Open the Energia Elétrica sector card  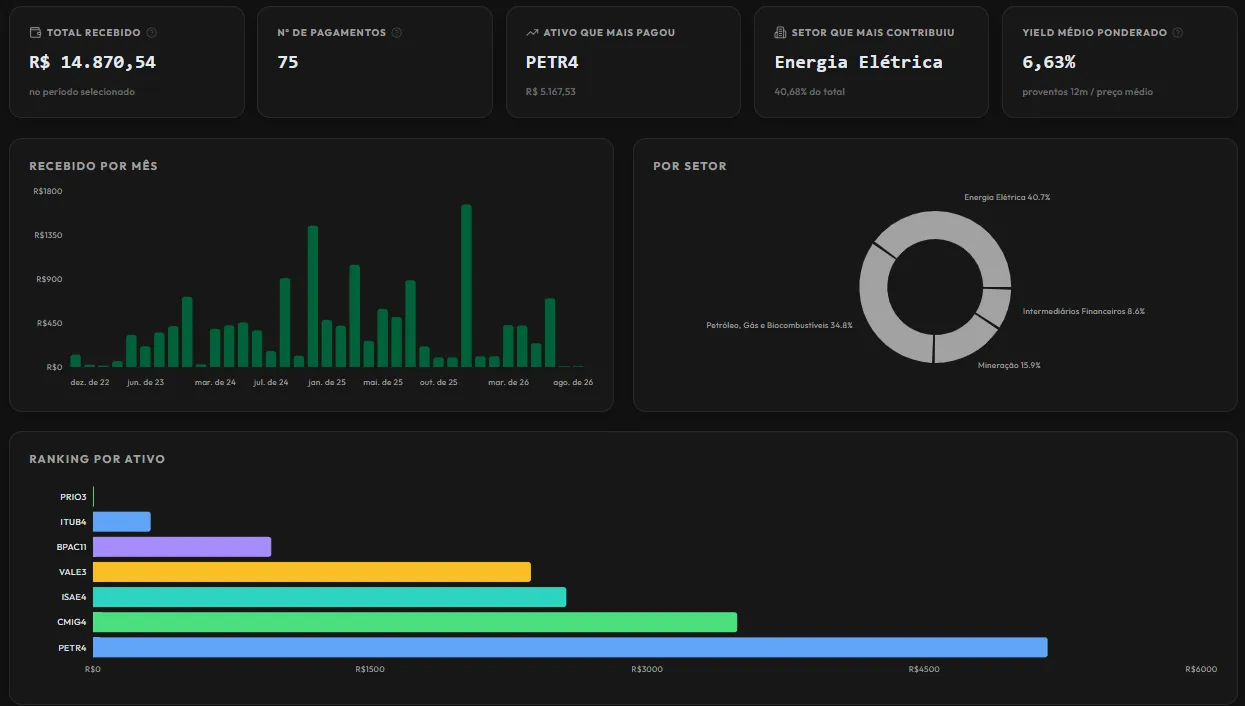tap(871, 62)
